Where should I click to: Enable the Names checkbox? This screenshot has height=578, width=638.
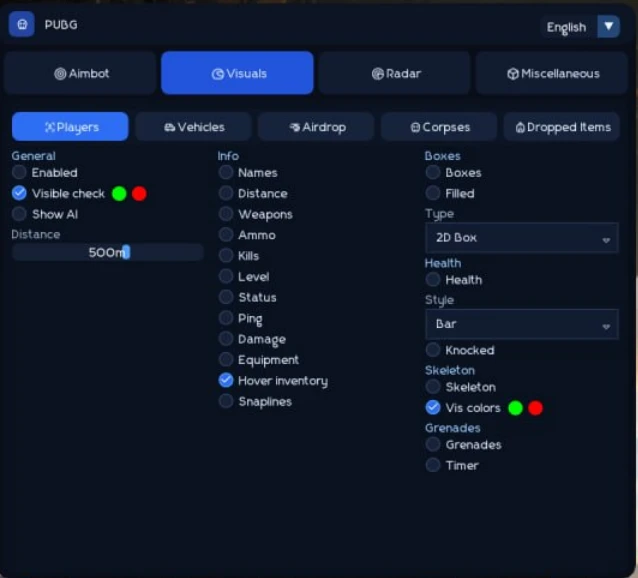point(226,172)
